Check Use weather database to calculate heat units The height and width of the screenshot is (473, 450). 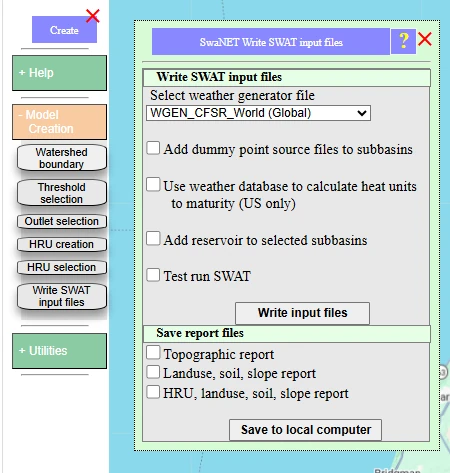[153, 184]
